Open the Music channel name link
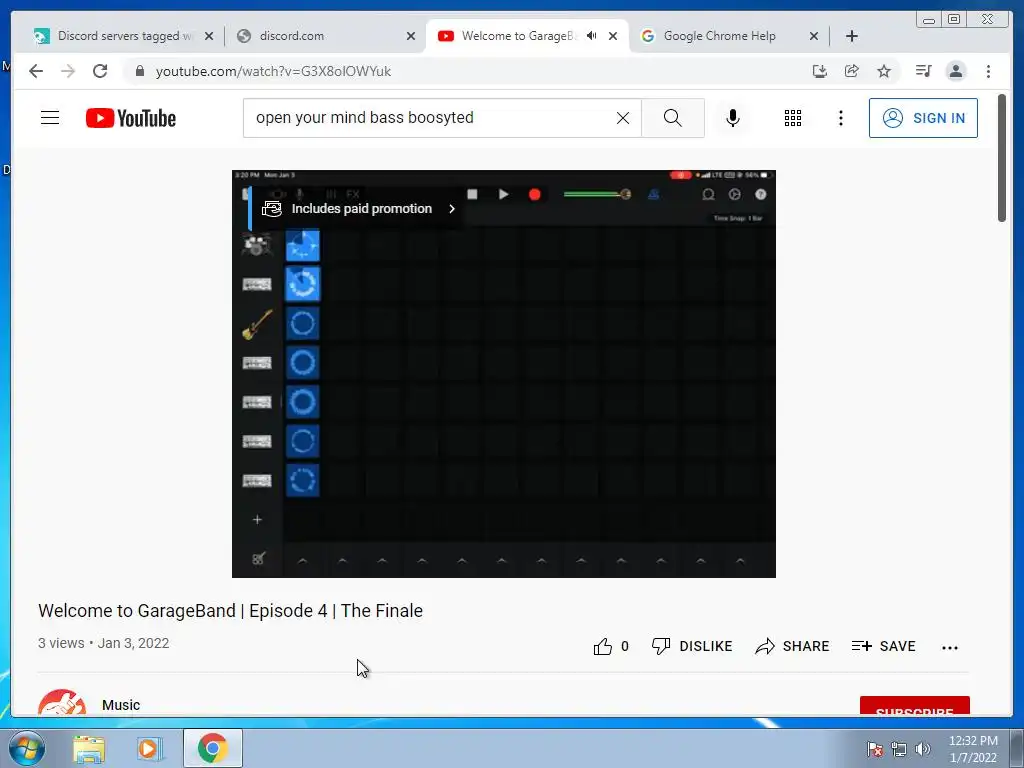 coord(121,705)
